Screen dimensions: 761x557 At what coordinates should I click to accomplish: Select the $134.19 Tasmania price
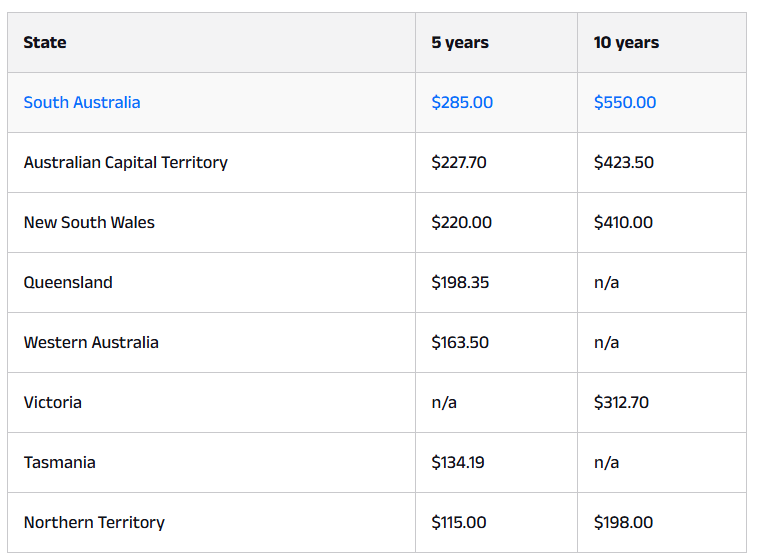[x=458, y=462]
